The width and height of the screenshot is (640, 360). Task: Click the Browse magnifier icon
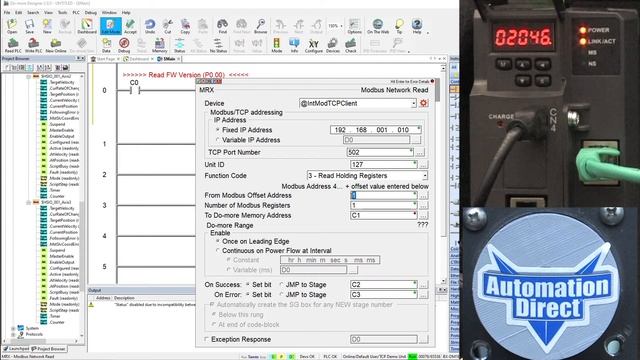[x=260, y=26]
